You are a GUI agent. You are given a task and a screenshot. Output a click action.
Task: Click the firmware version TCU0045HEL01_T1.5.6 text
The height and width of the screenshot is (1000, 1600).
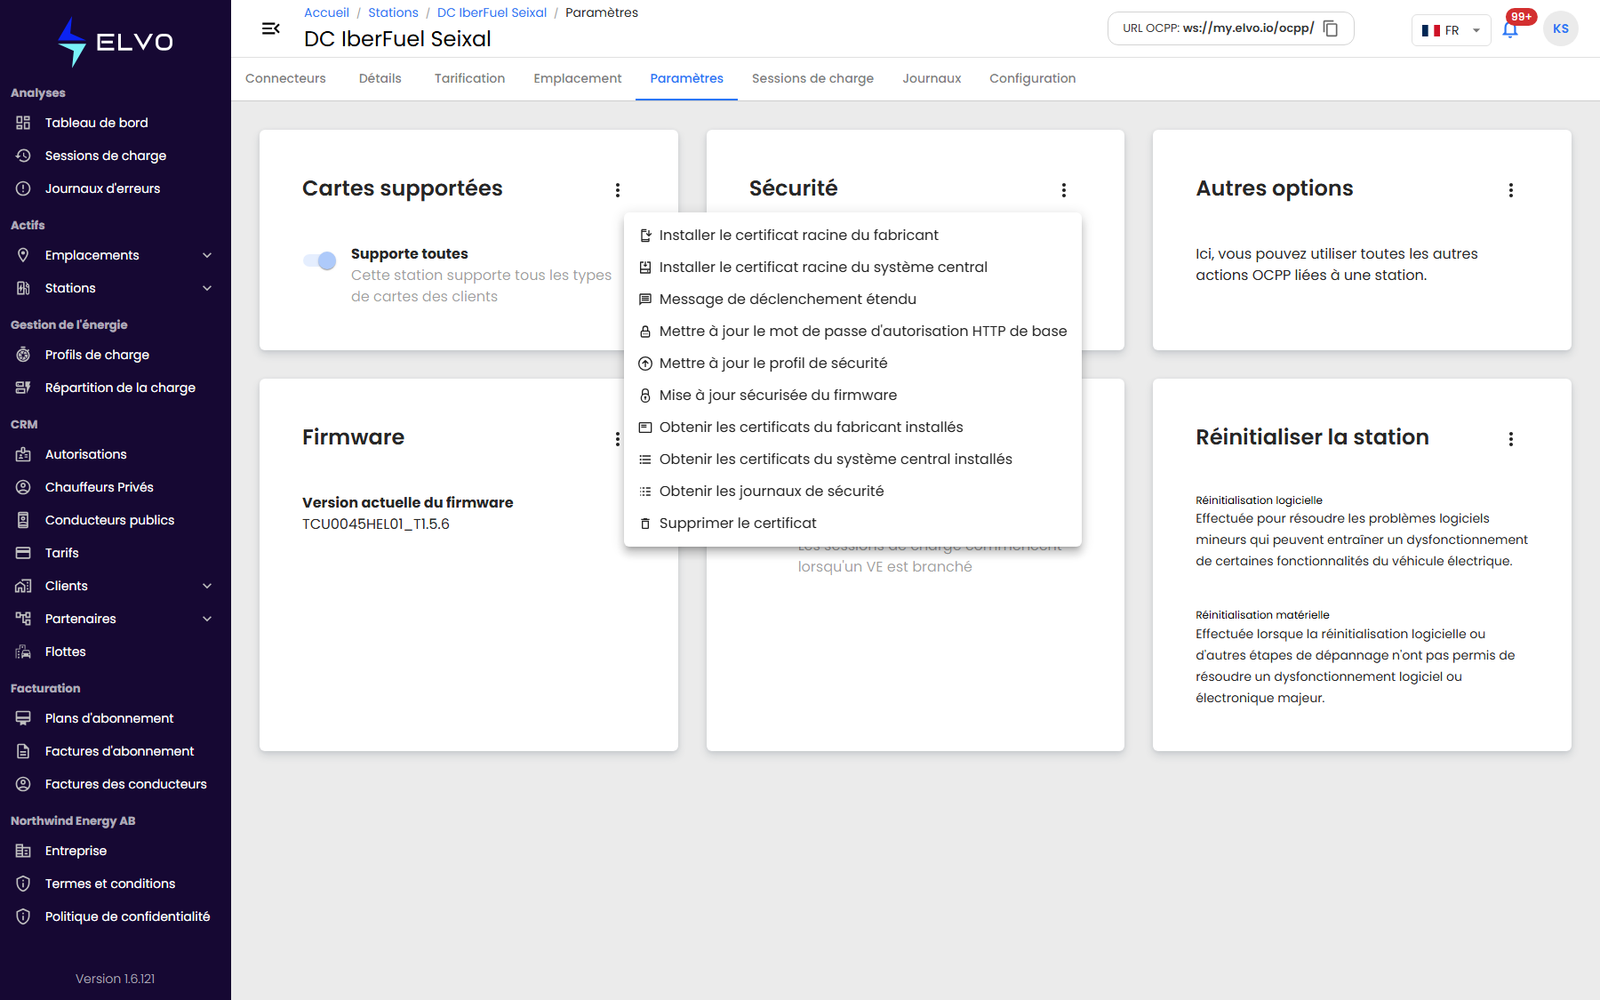376,524
